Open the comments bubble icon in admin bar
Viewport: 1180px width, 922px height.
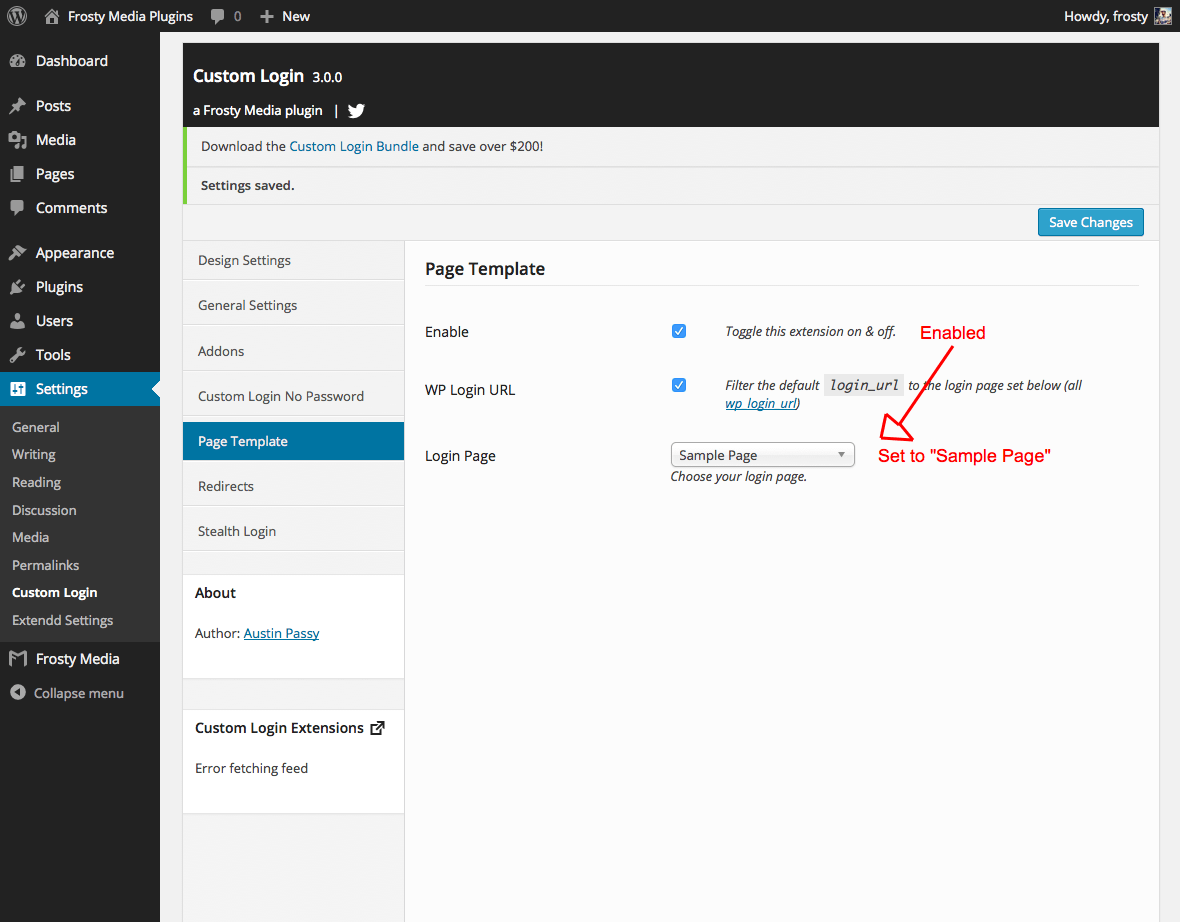[x=217, y=17]
